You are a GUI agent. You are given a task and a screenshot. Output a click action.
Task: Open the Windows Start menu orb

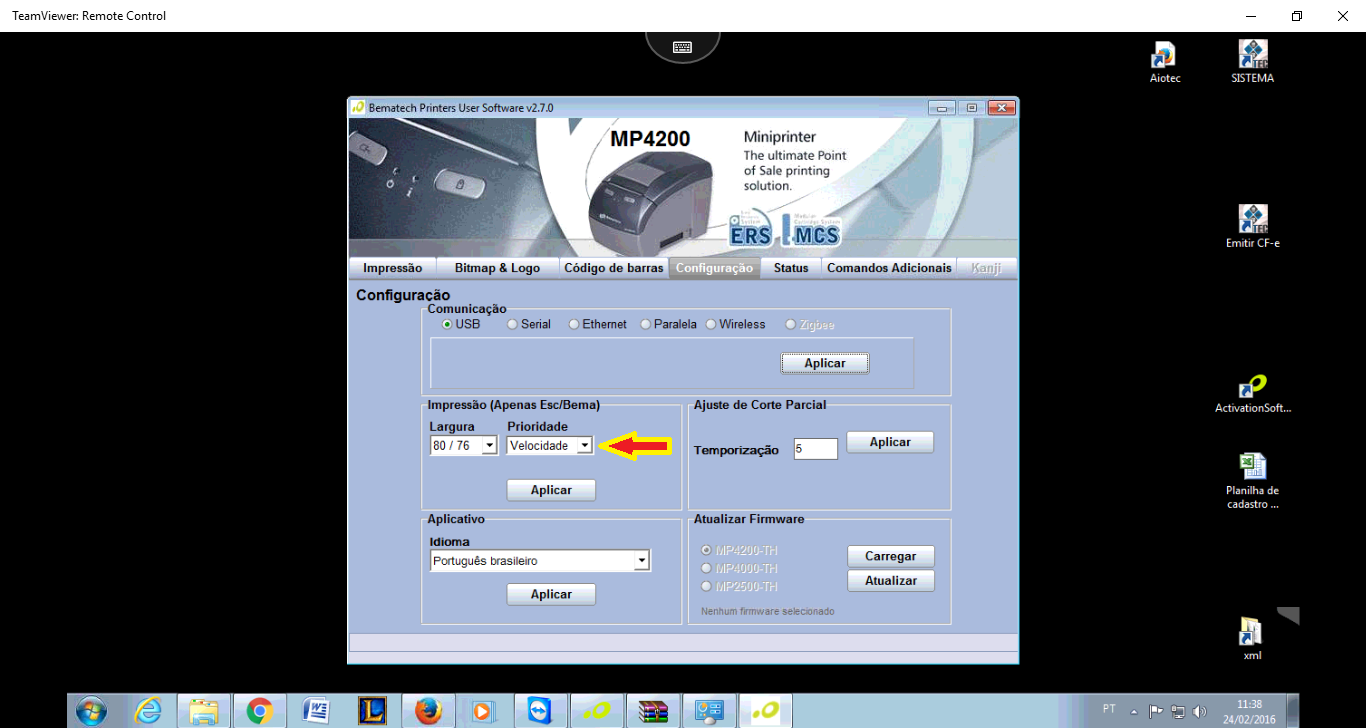(90, 711)
